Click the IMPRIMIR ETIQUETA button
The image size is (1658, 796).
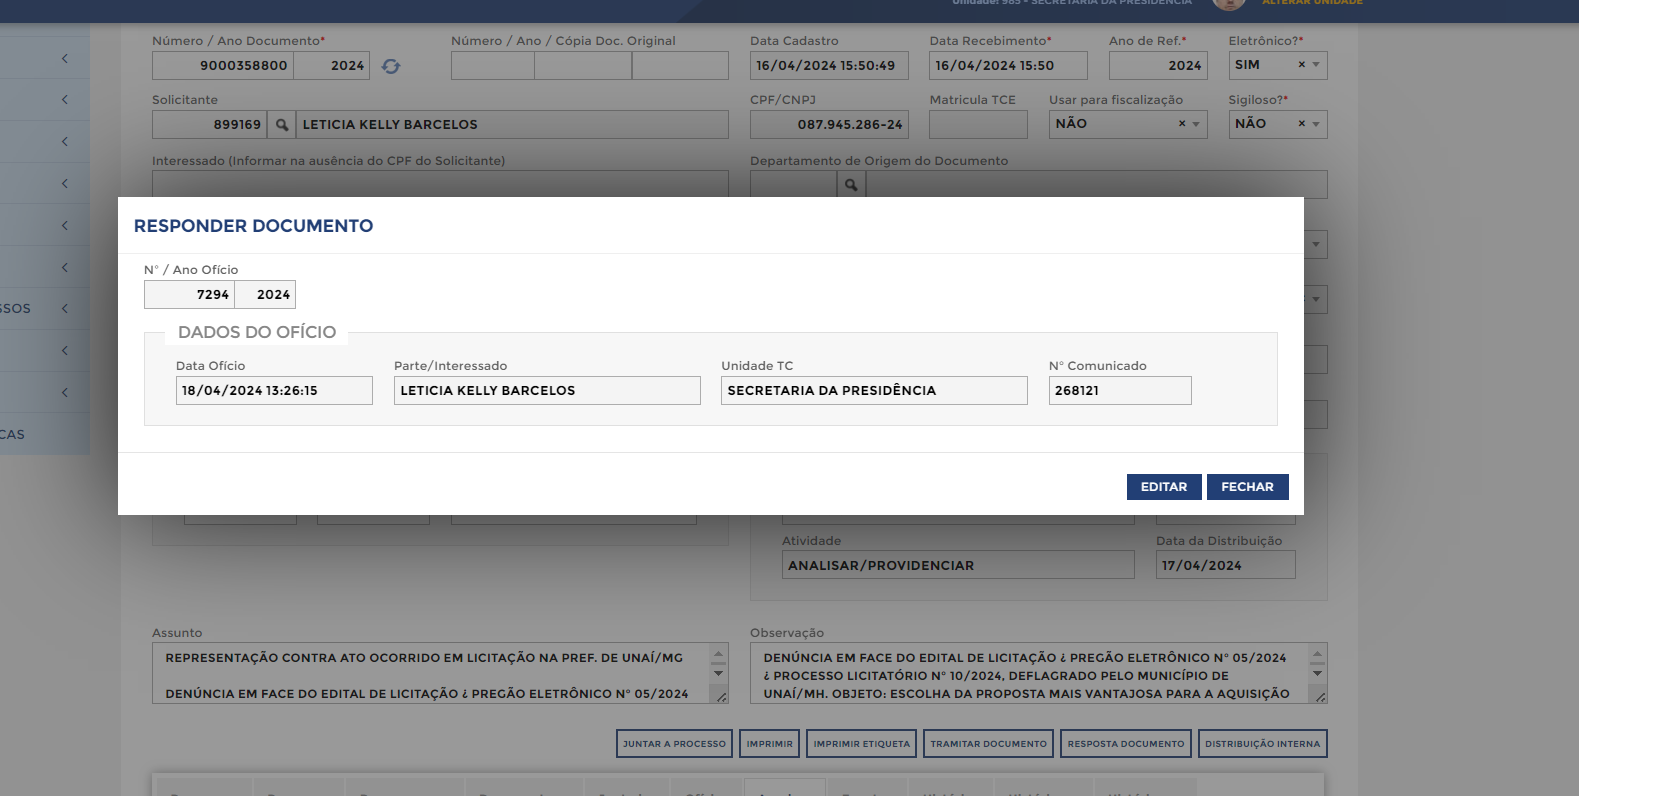coord(861,744)
